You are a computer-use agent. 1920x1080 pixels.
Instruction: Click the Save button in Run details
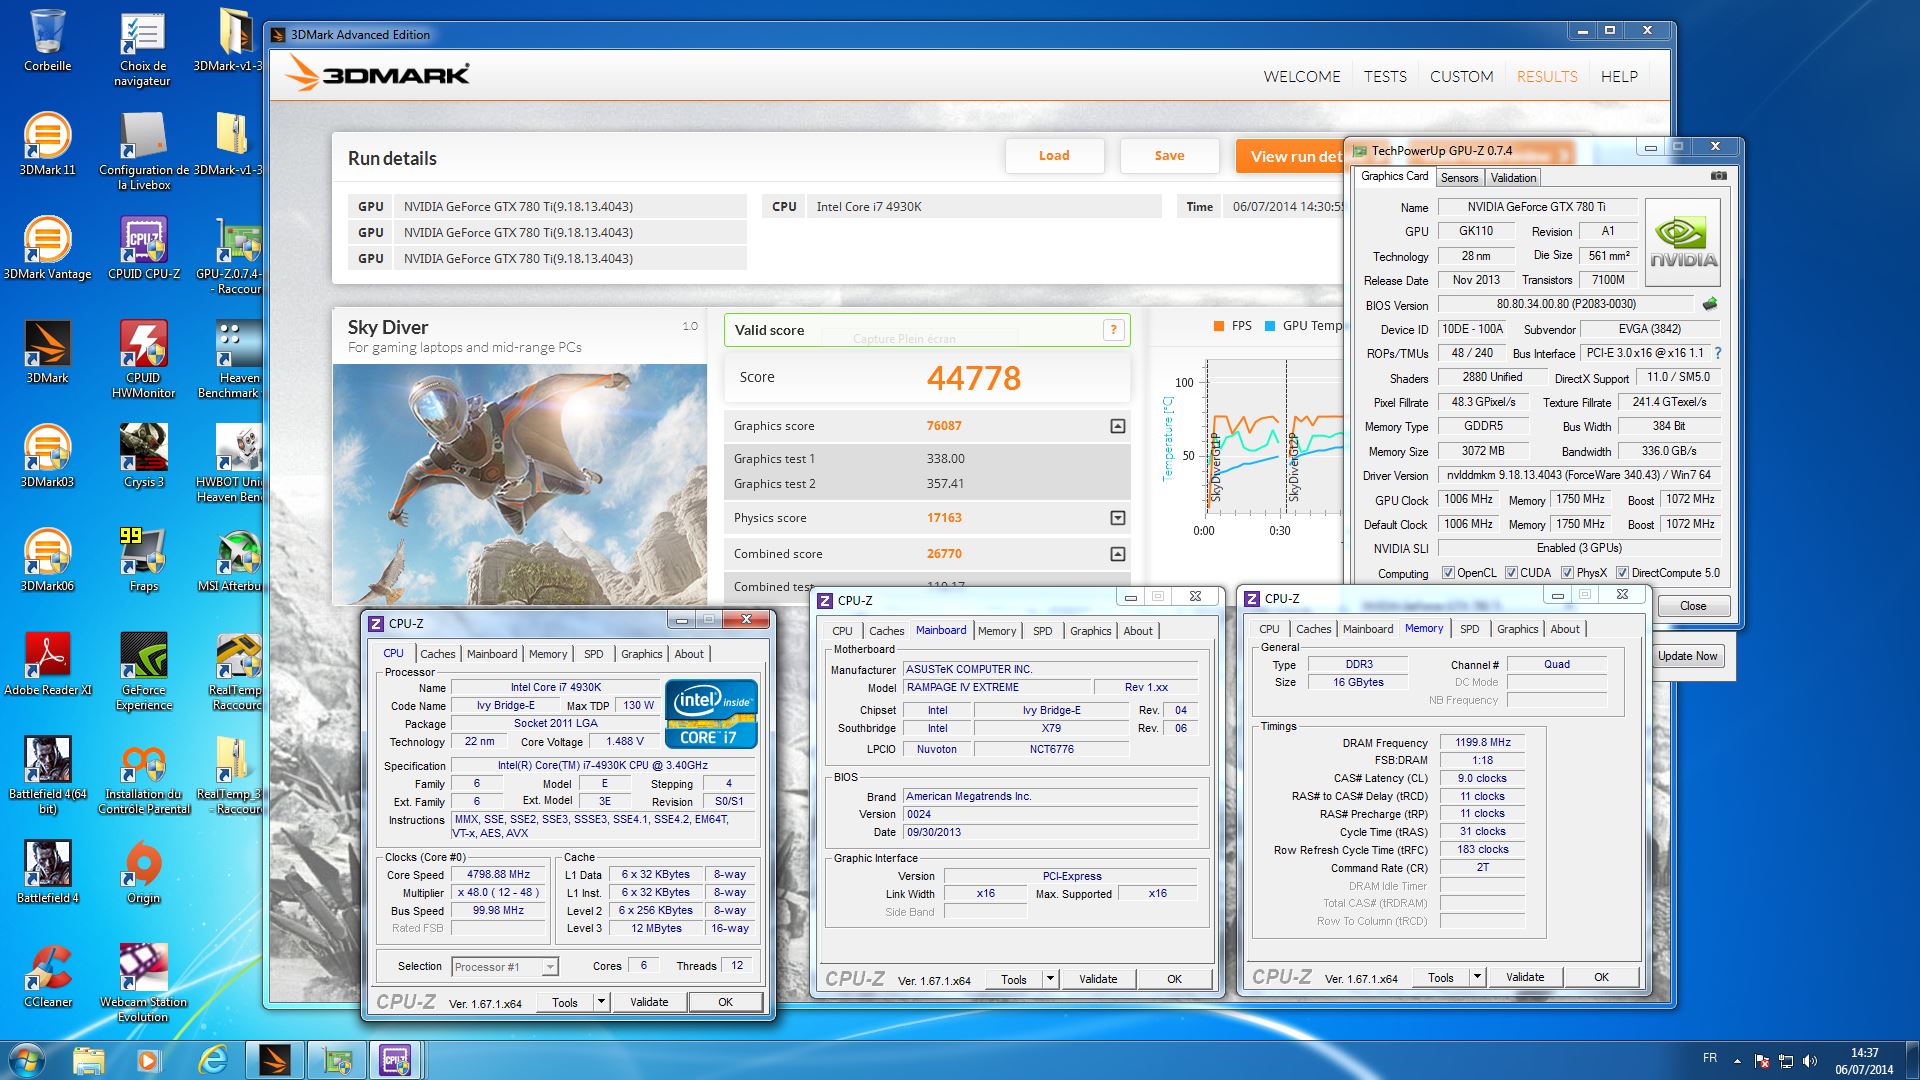click(x=1169, y=156)
